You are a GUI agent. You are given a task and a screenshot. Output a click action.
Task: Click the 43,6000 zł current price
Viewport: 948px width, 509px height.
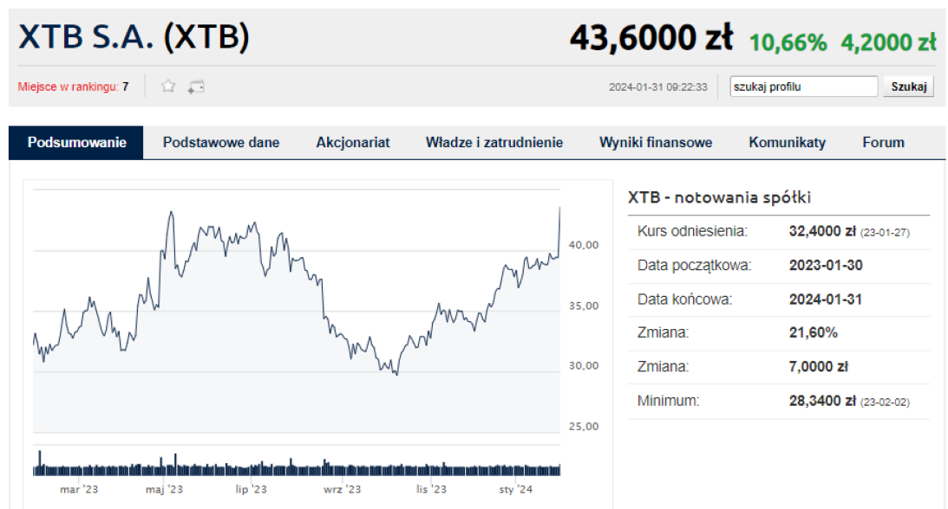coord(651,37)
